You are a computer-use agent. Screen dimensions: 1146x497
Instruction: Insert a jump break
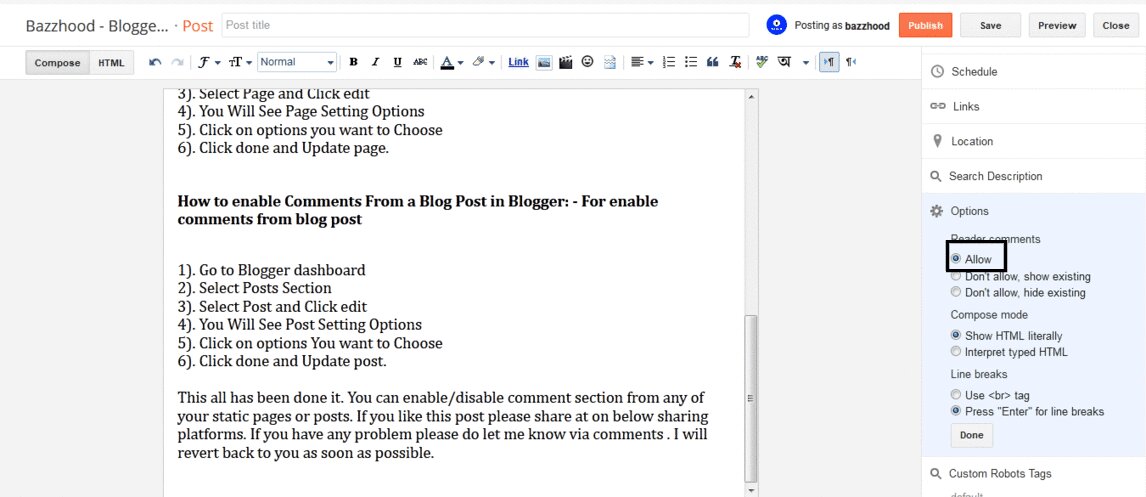pyautogui.click(x=610, y=62)
